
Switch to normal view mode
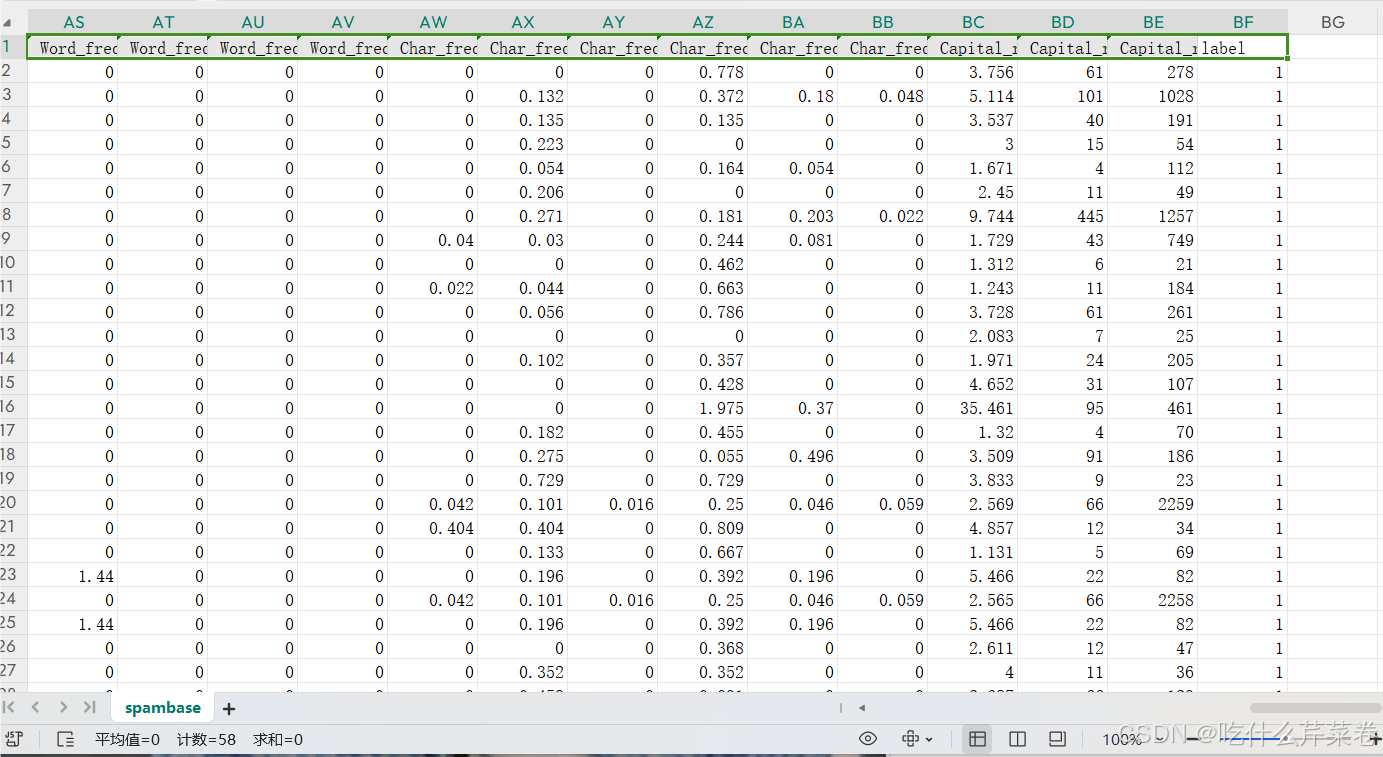tap(977, 739)
